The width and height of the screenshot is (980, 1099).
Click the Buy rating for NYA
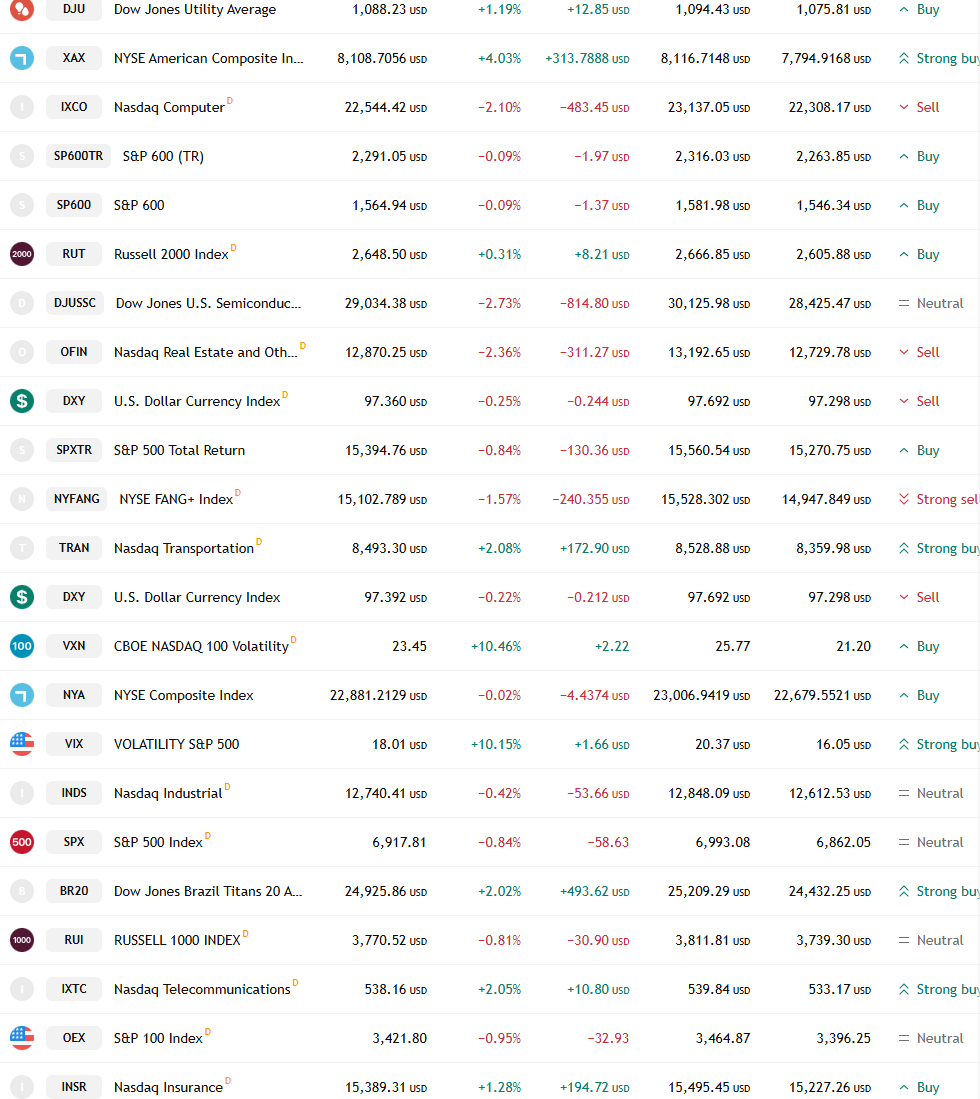tap(919, 695)
